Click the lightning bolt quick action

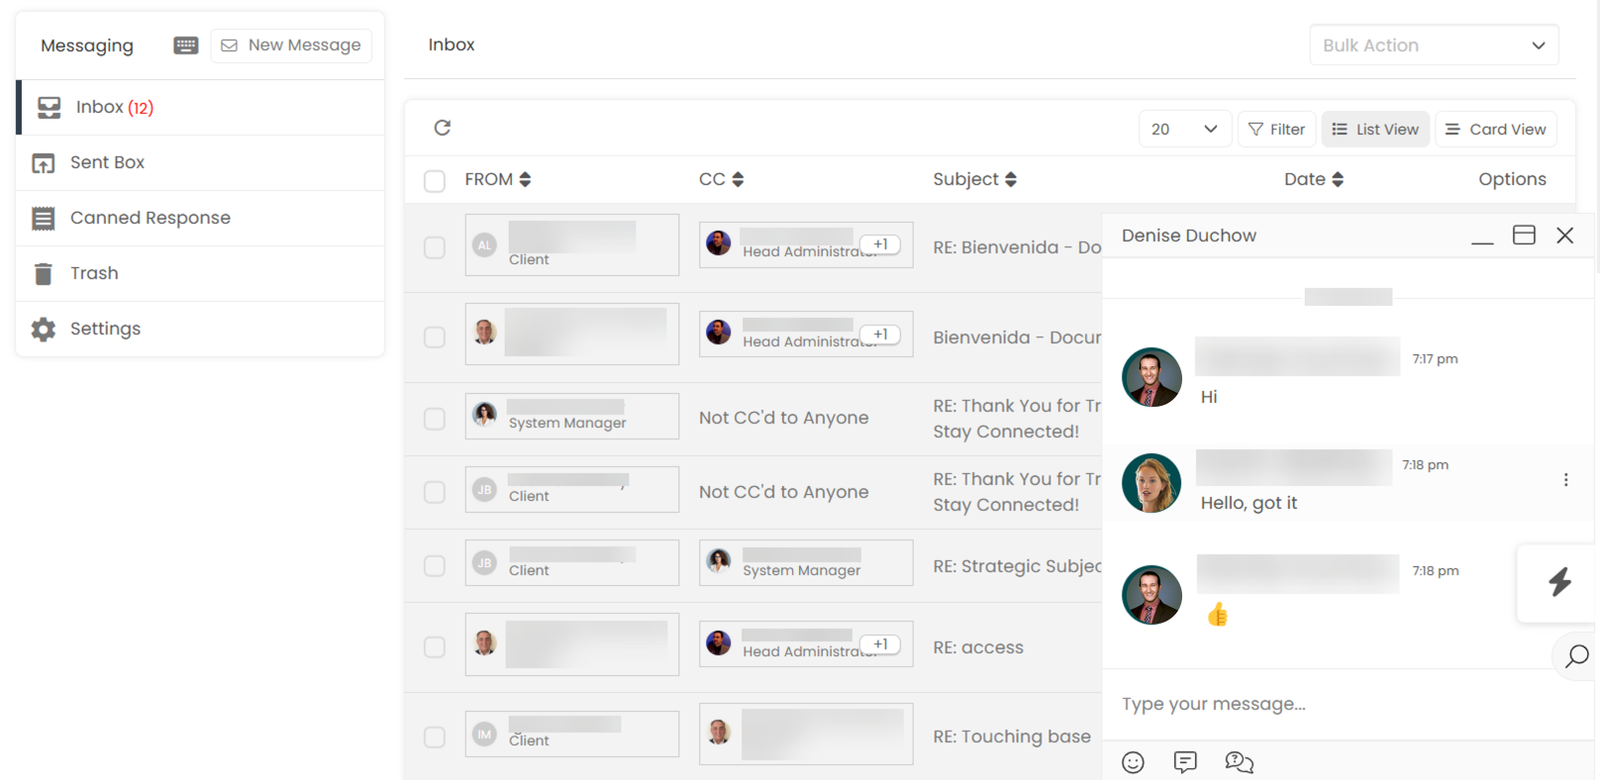click(x=1559, y=582)
